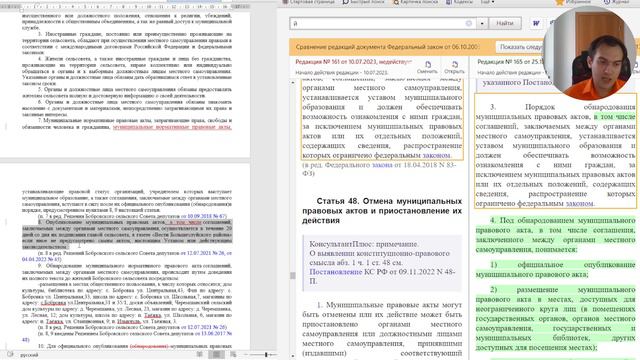This screenshot has height=360, width=640.
Task: Switch to Print Layout view in the Word status bar
Action: [x=216, y=355]
